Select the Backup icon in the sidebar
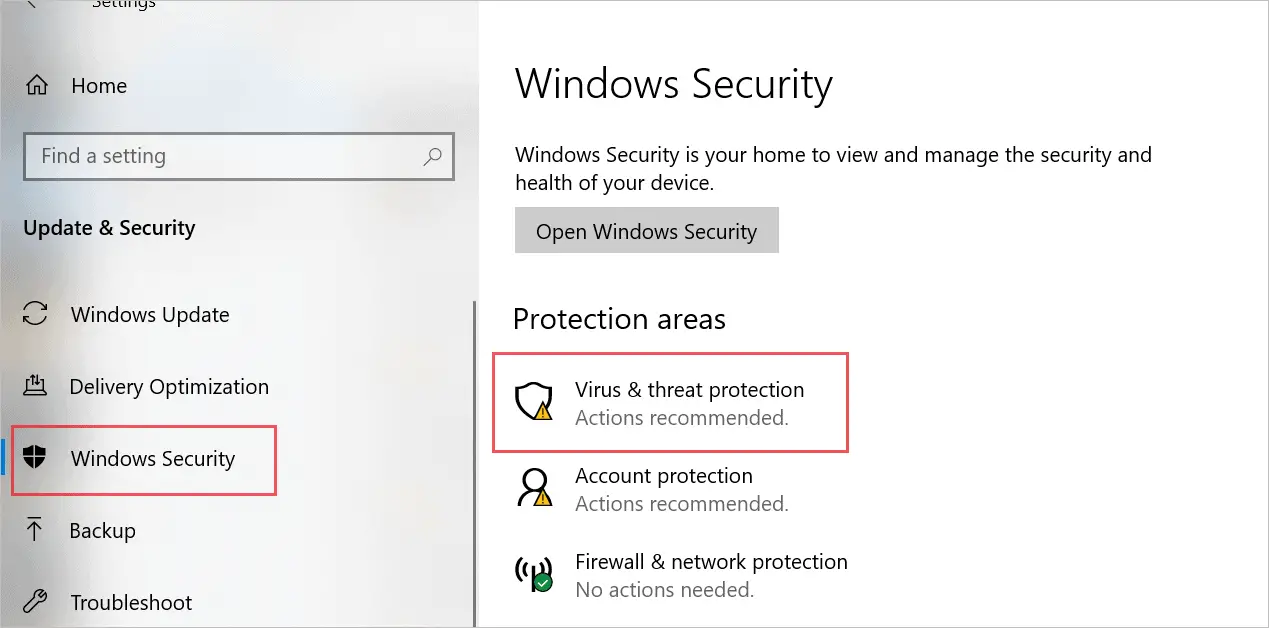The height and width of the screenshot is (628, 1269). pyautogui.click(x=36, y=531)
